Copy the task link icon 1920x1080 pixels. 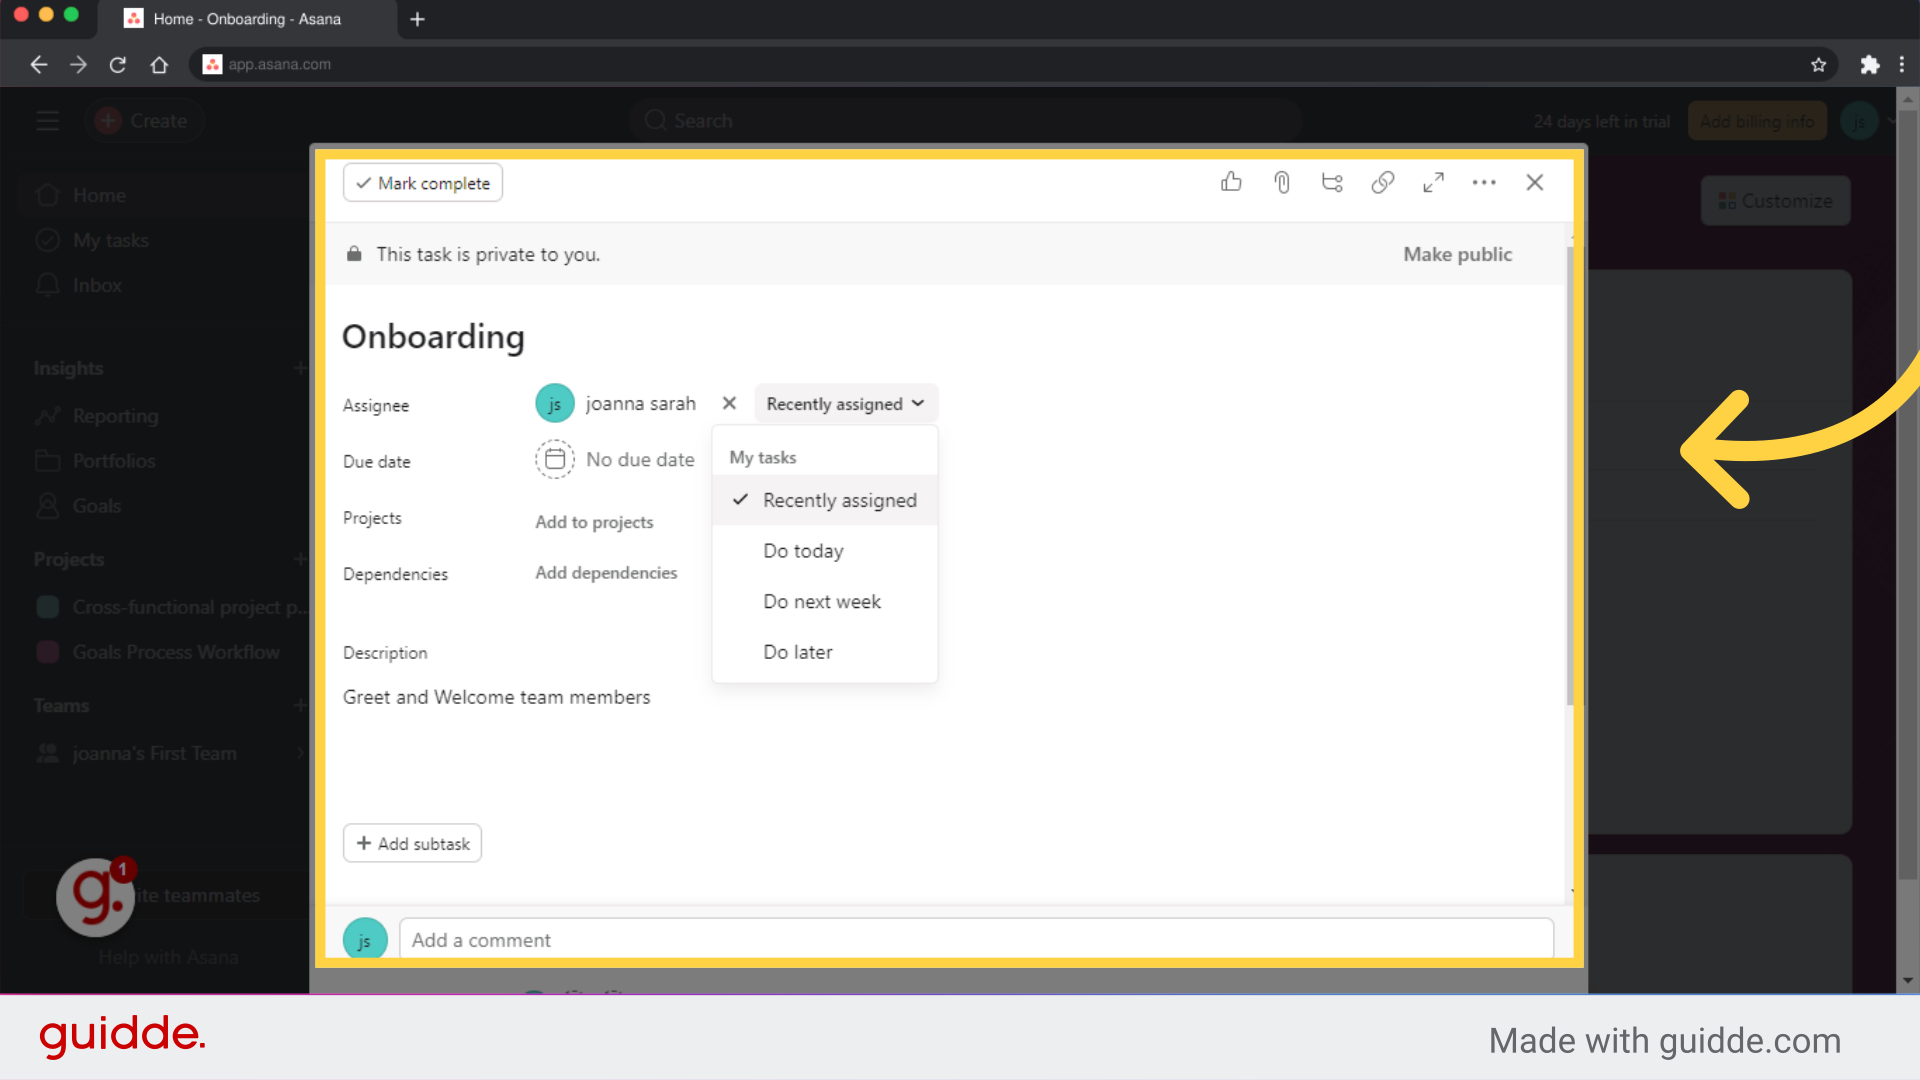tap(1383, 182)
